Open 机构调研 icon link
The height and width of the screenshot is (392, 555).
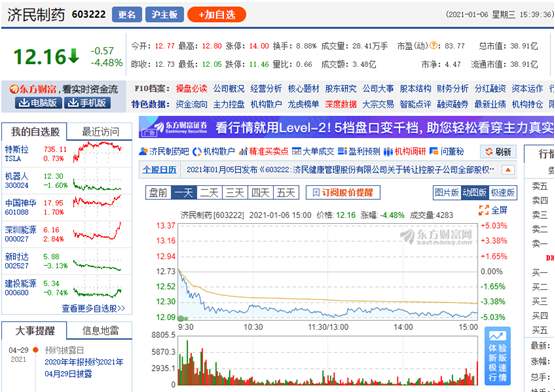(405, 152)
